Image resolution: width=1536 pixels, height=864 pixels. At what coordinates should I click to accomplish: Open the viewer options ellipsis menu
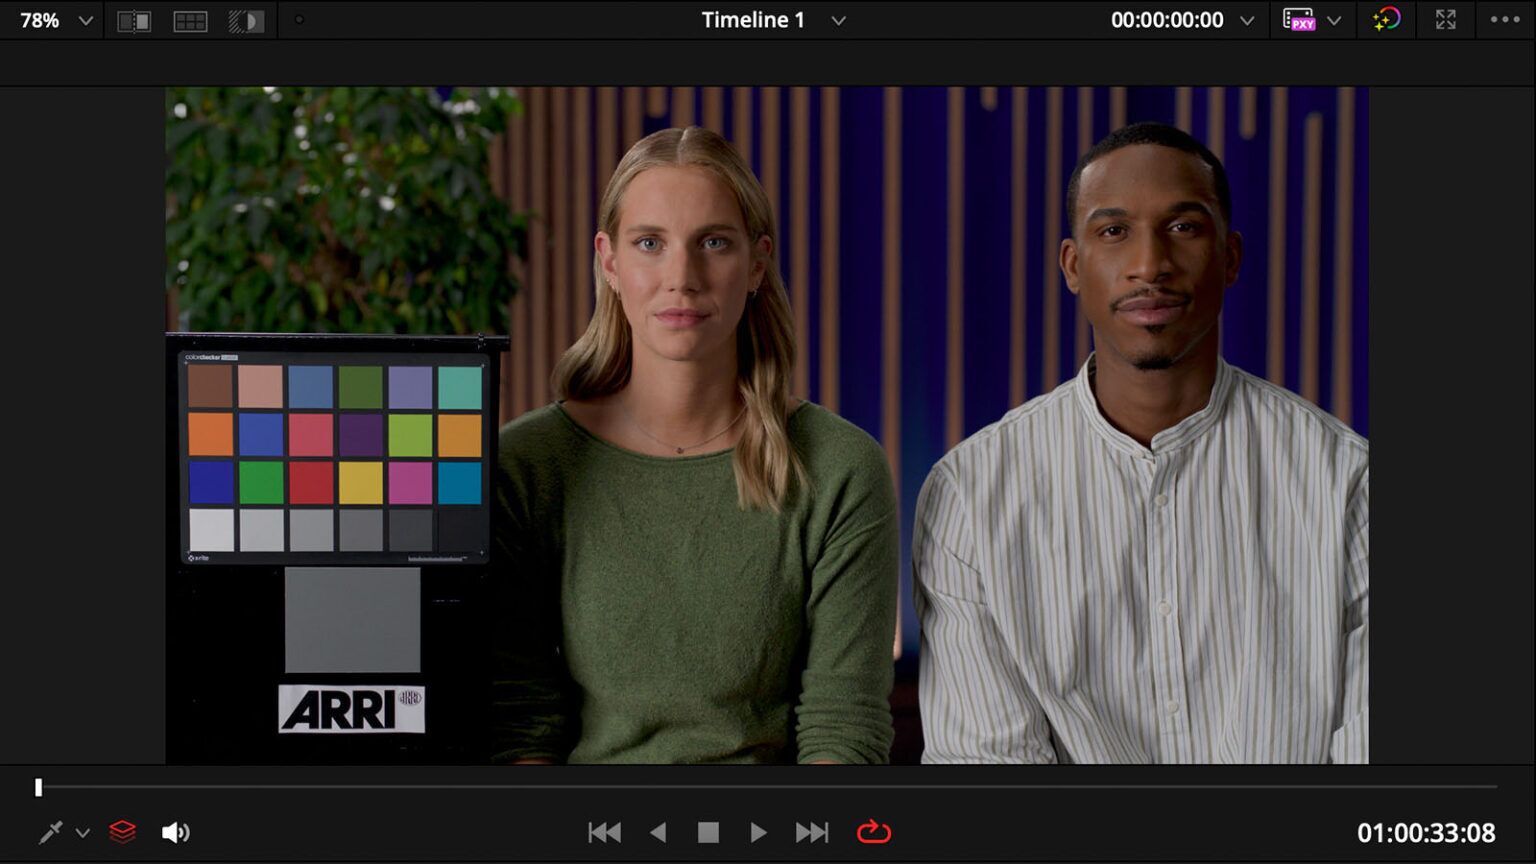(1504, 19)
